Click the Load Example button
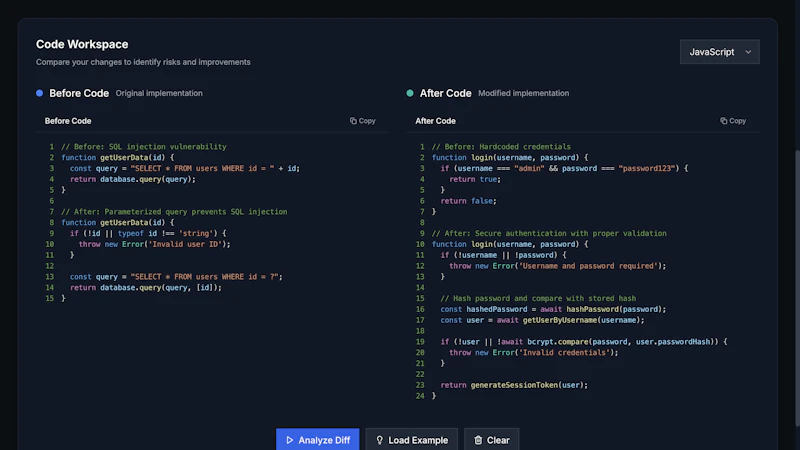This screenshot has height=450, width=800. [x=412, y=440]
